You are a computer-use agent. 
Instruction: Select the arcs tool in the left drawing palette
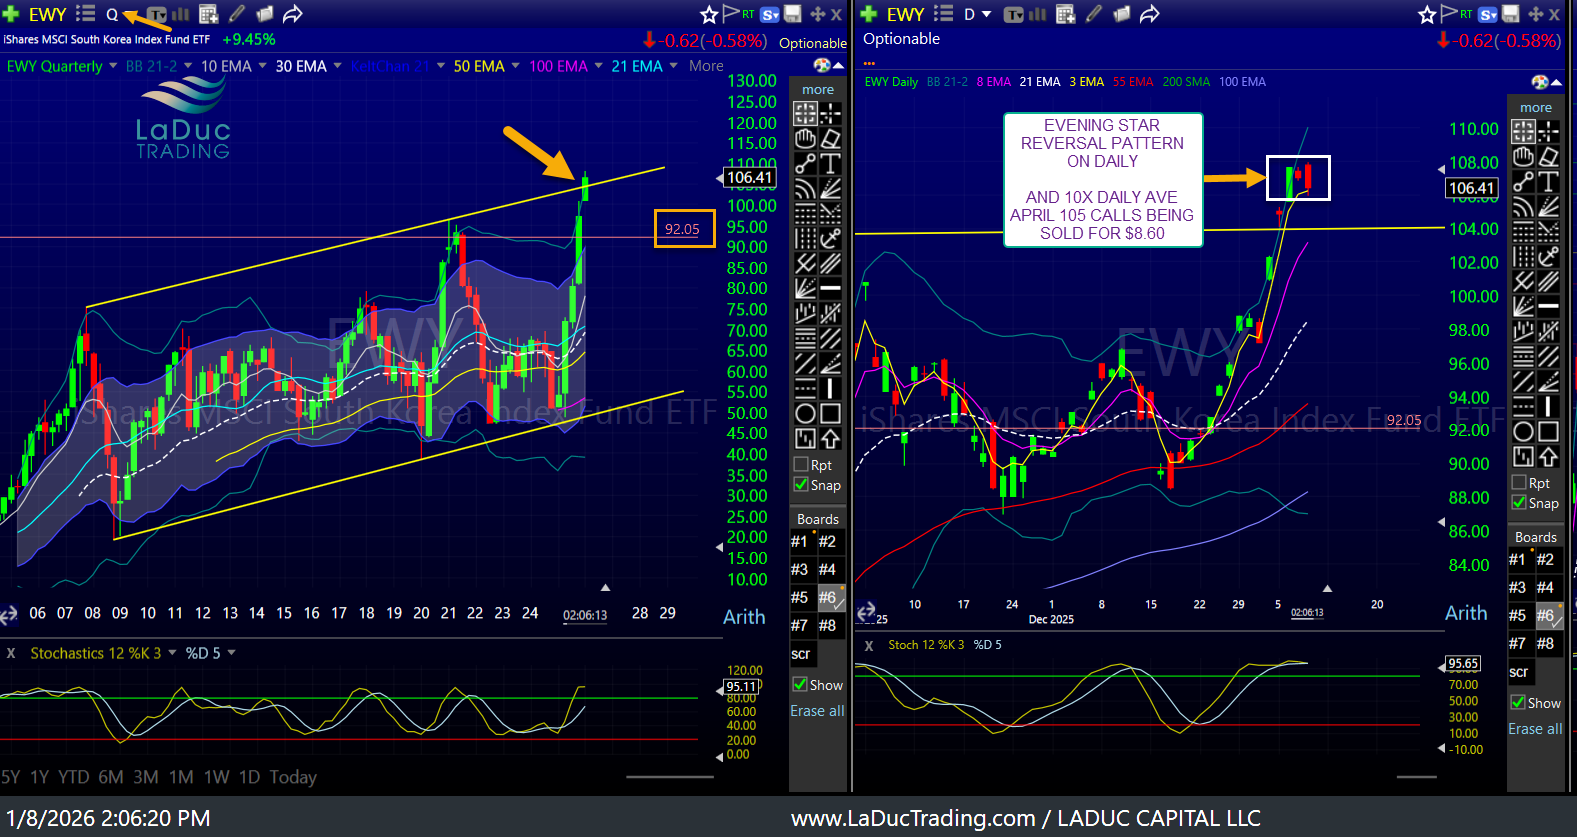[805, 188]
